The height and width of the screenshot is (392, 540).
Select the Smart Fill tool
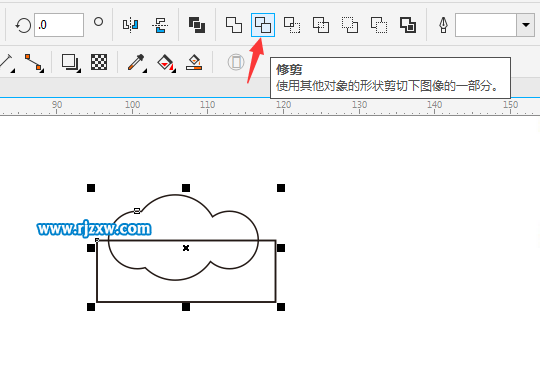[x=194, y=62]
